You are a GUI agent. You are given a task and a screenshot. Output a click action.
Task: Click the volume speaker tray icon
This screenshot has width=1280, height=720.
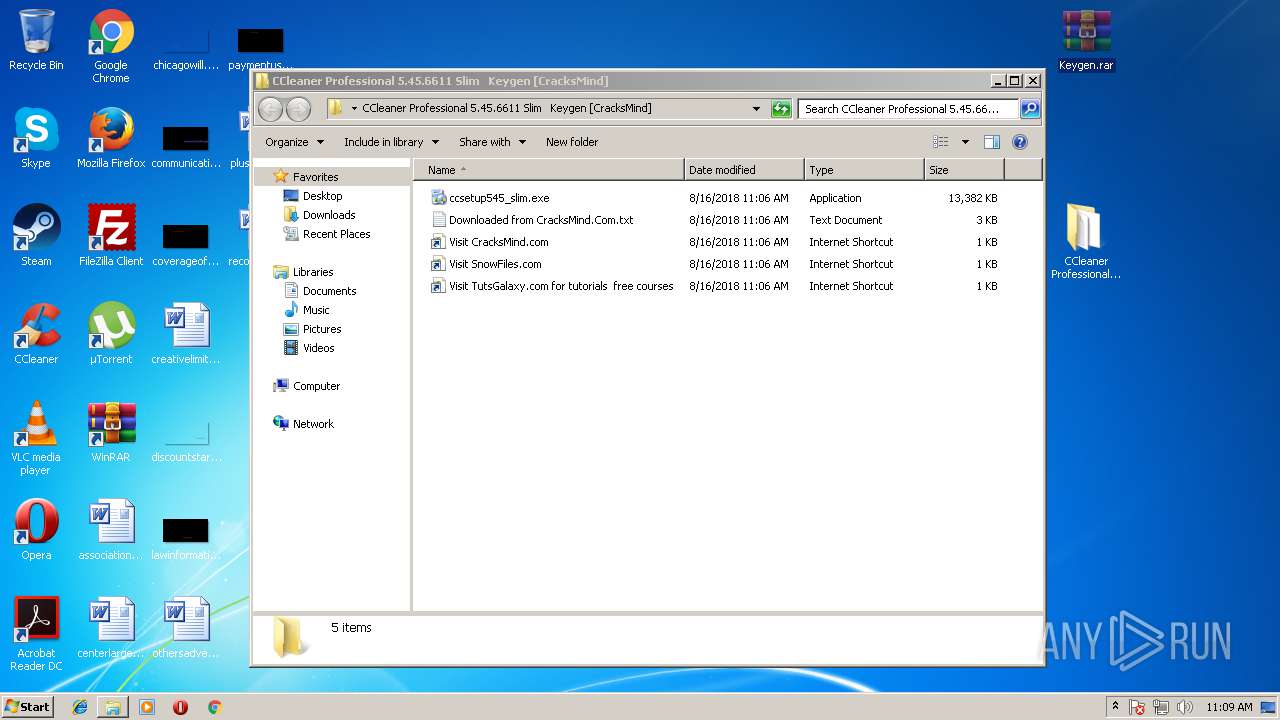[x=1185, y=707]
